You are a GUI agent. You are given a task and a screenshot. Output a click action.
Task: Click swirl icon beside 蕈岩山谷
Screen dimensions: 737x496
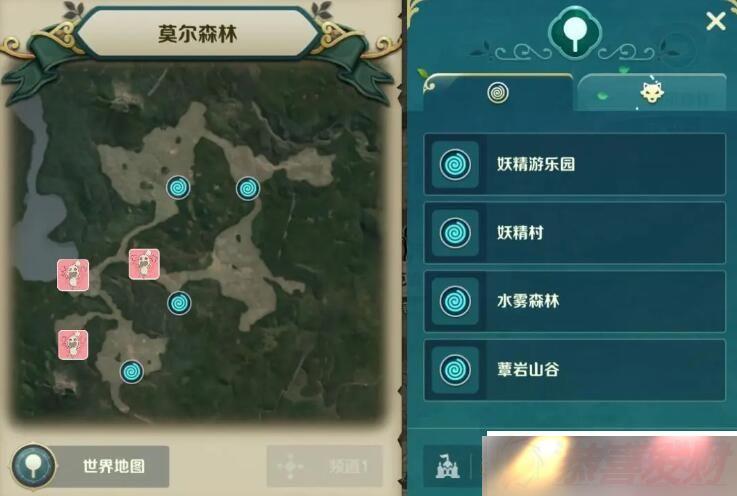pyautogui.click(x=455, y=370)
